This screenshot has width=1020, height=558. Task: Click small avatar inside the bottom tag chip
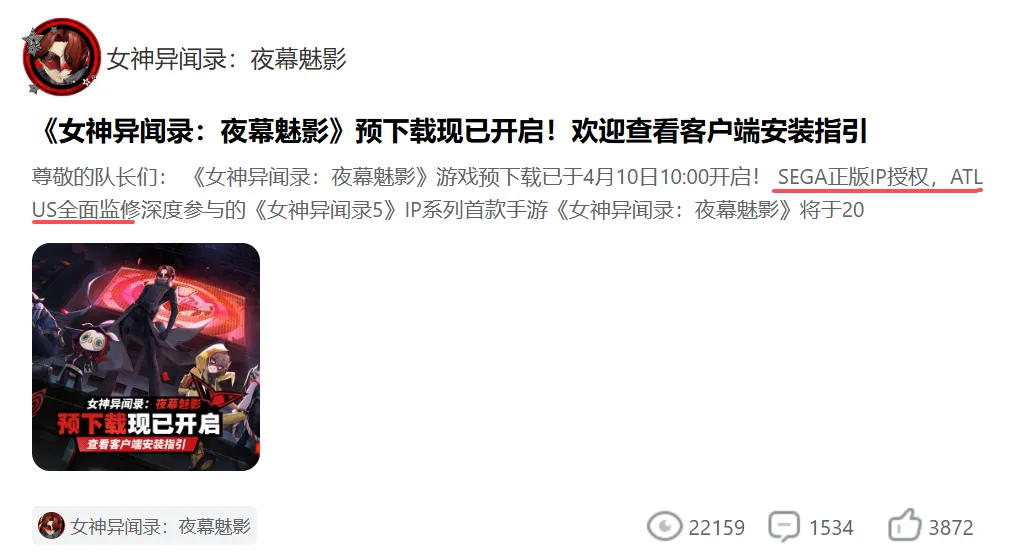pyautogui.click(x=51, y=525)
